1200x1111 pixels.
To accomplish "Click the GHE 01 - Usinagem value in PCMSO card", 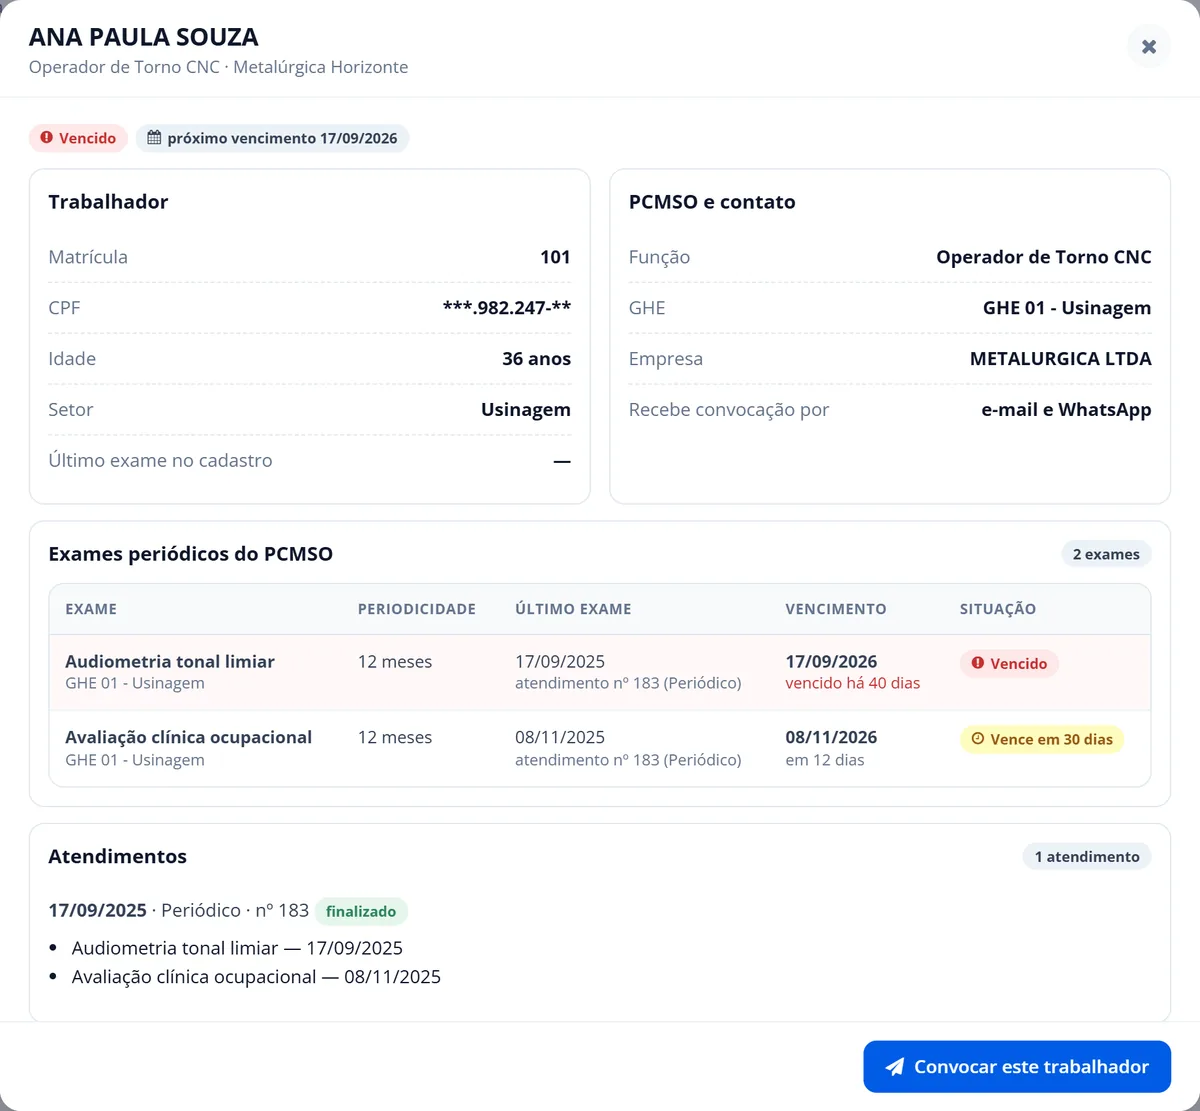I will click(1067, 308).
